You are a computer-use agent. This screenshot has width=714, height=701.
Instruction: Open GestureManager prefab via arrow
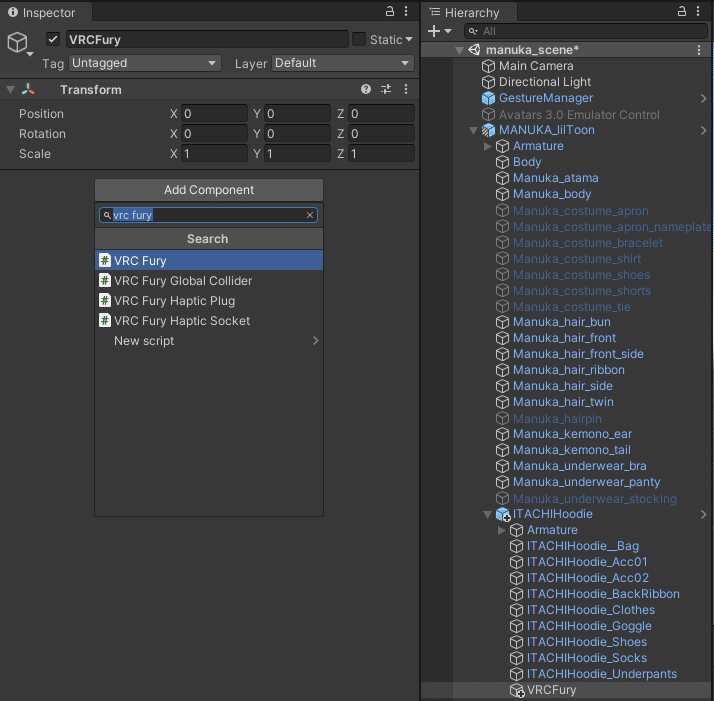pos(704,98)
